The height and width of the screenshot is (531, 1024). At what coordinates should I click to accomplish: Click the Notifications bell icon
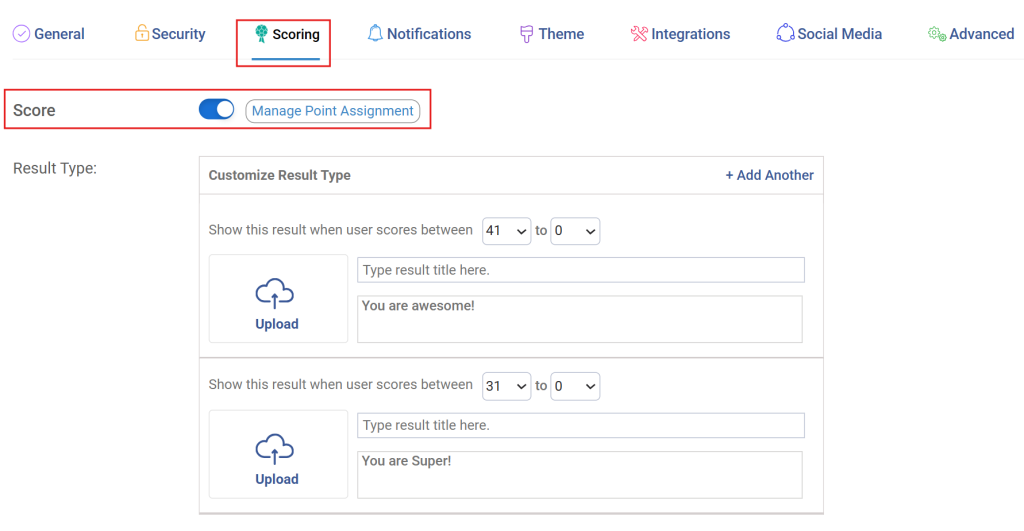(375, 33)
